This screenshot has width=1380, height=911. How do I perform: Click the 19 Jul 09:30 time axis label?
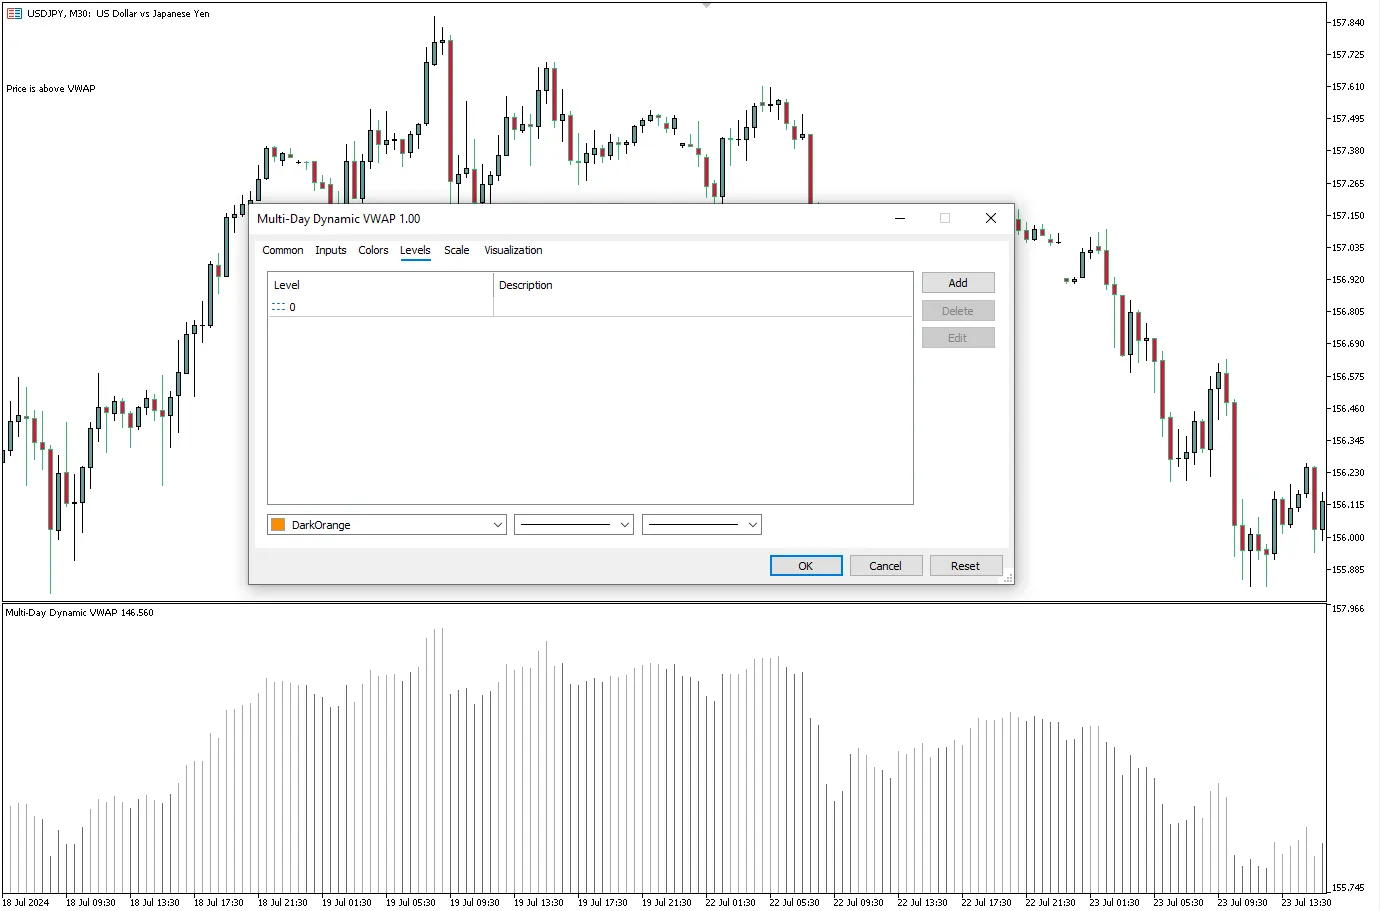click(475, 902)
